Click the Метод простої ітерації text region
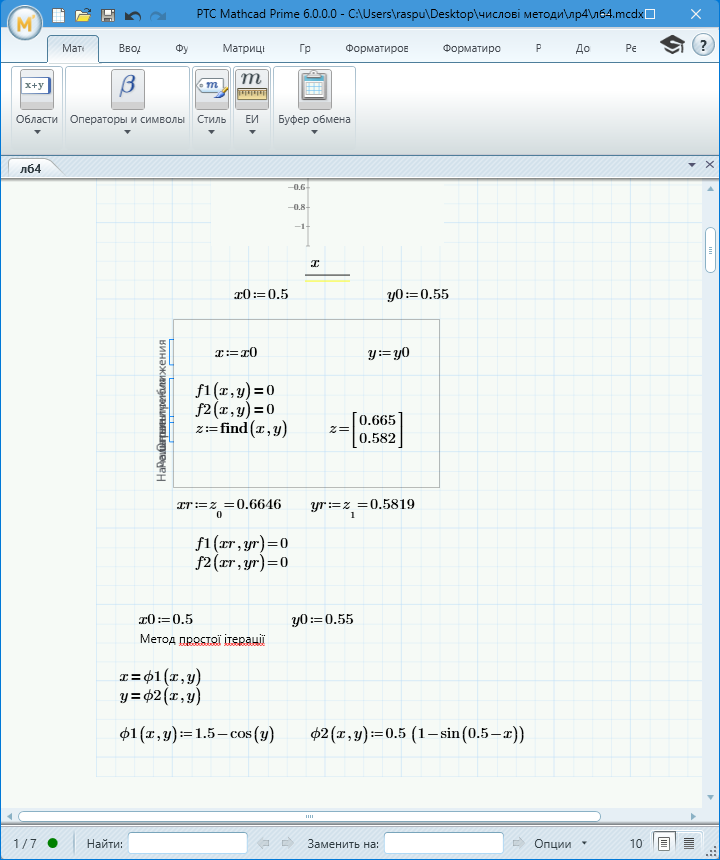 point(202,639)
